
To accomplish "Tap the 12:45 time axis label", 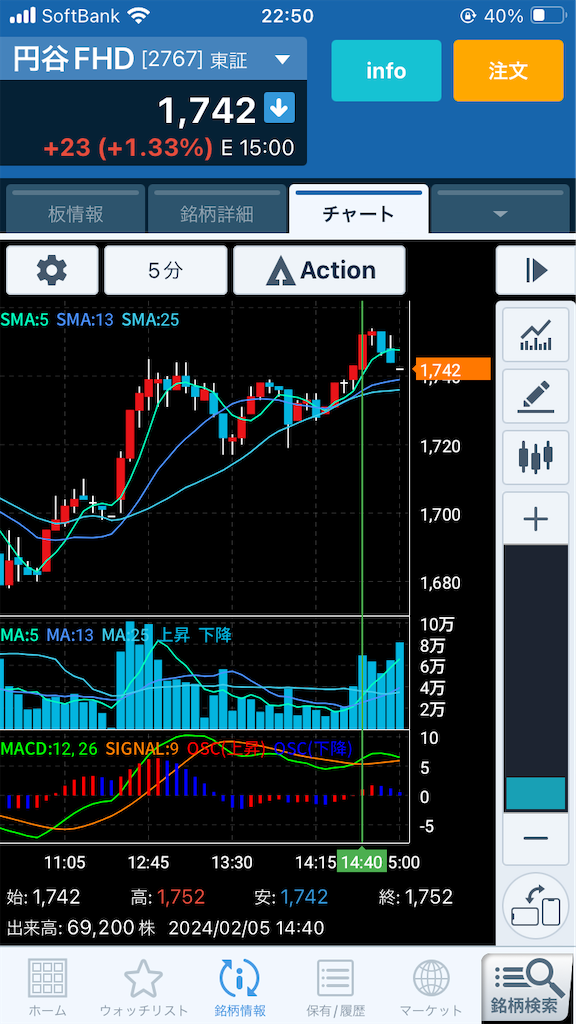I will coord(148,862).
